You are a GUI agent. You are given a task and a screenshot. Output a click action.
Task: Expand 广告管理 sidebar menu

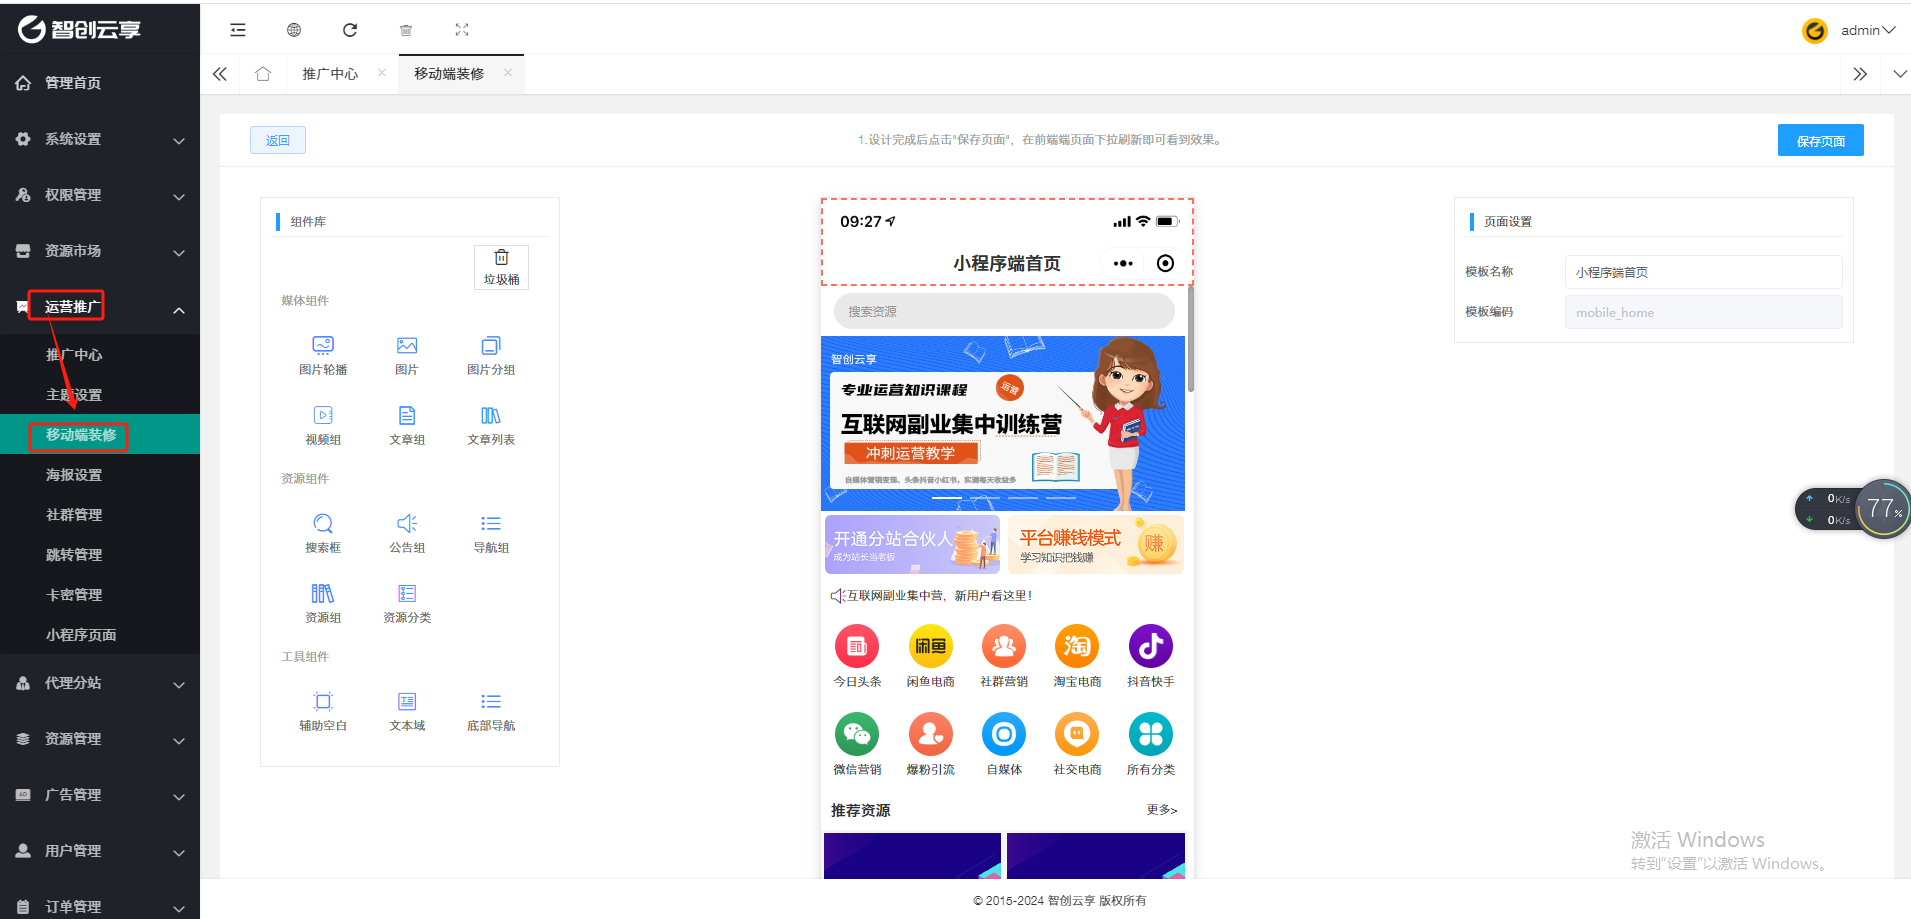tap(100, 795)
